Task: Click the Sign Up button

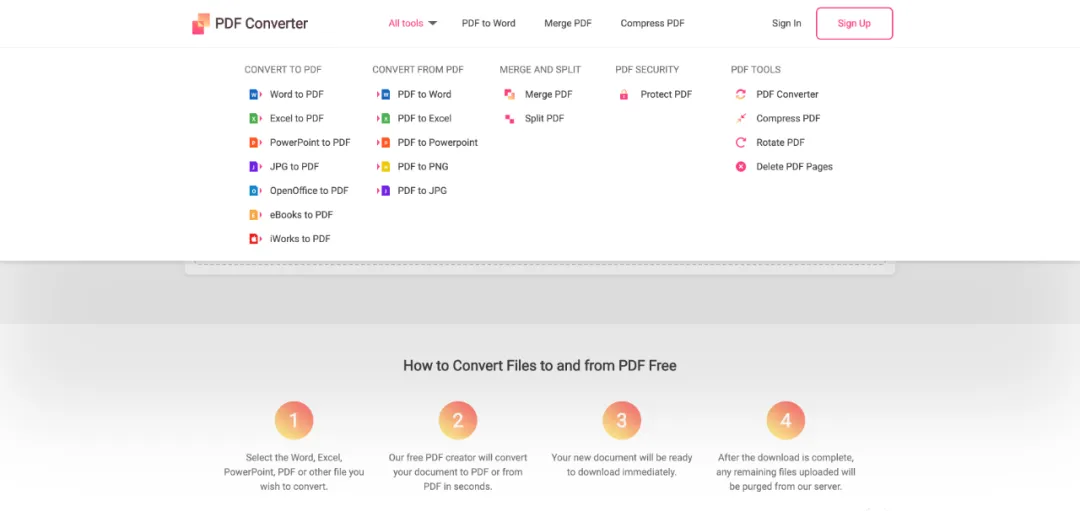Action: point(854,23)
